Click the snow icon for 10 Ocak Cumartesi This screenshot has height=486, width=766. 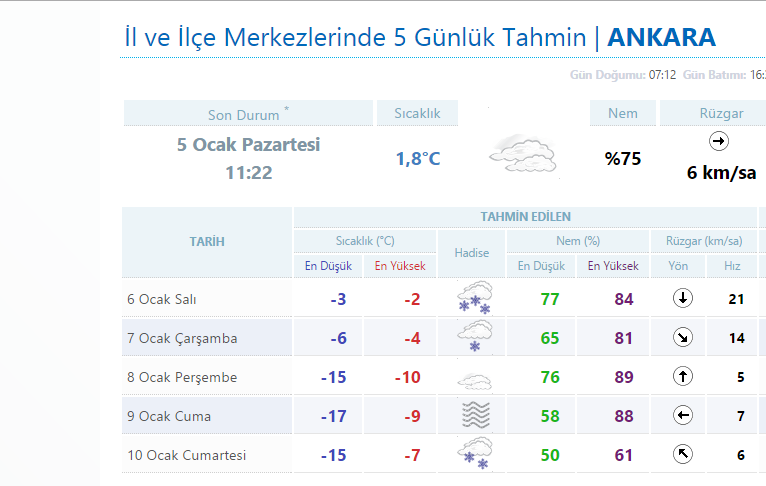tap(474, 454)
